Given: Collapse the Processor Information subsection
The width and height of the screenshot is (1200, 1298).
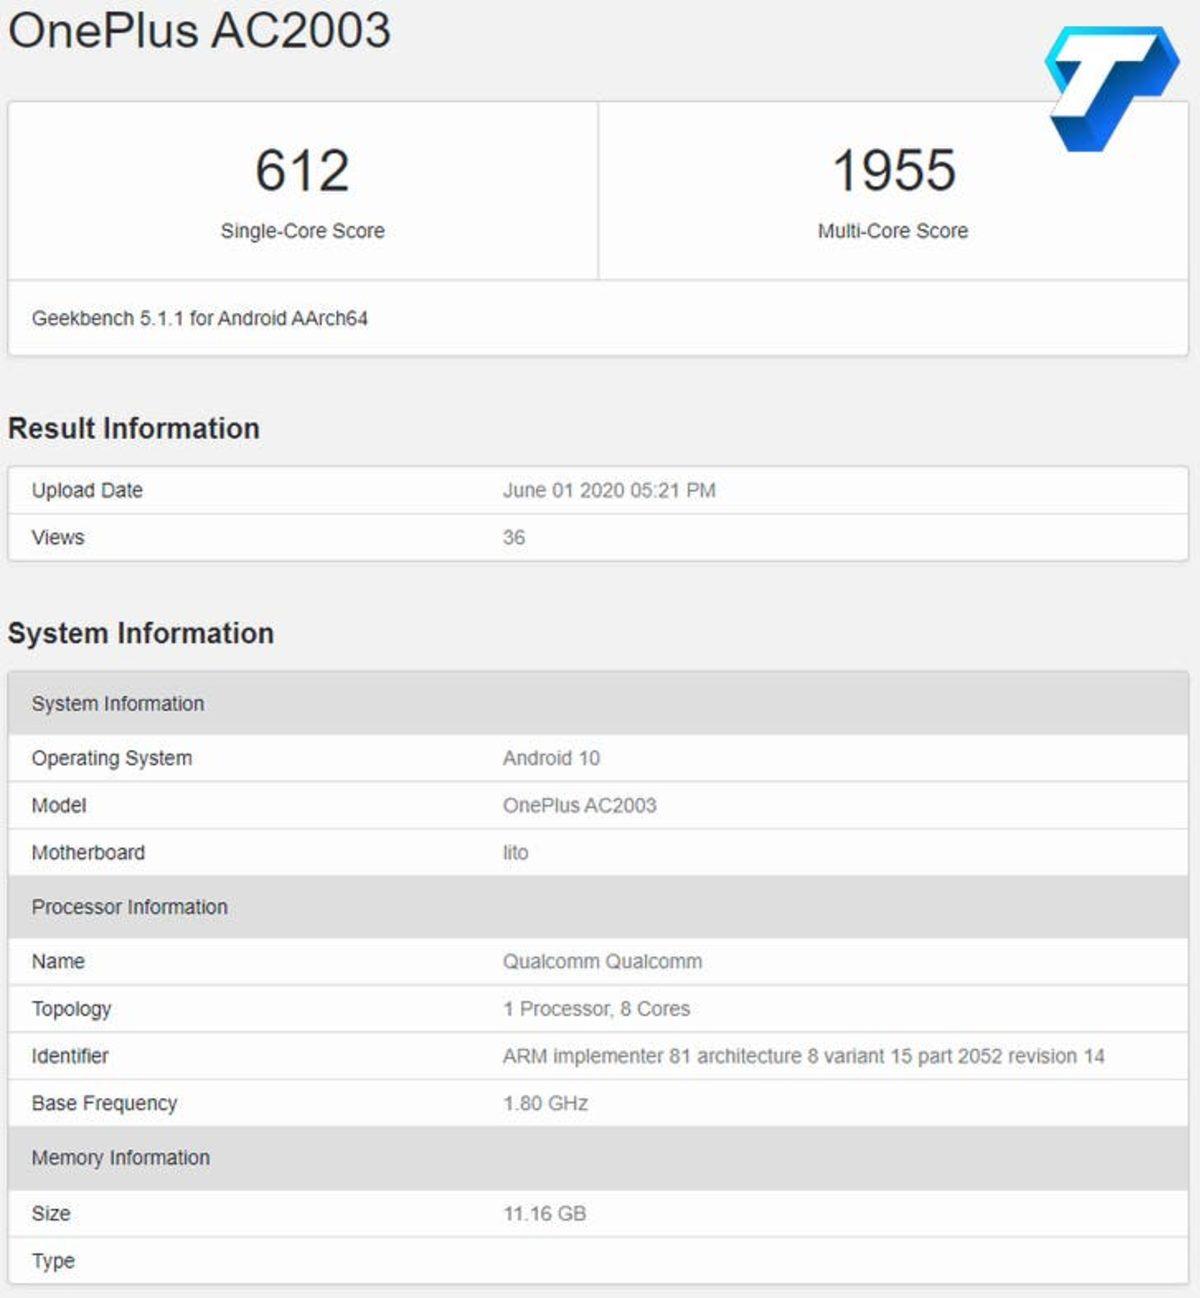Looking at the screenshot, I should [129, 907].
